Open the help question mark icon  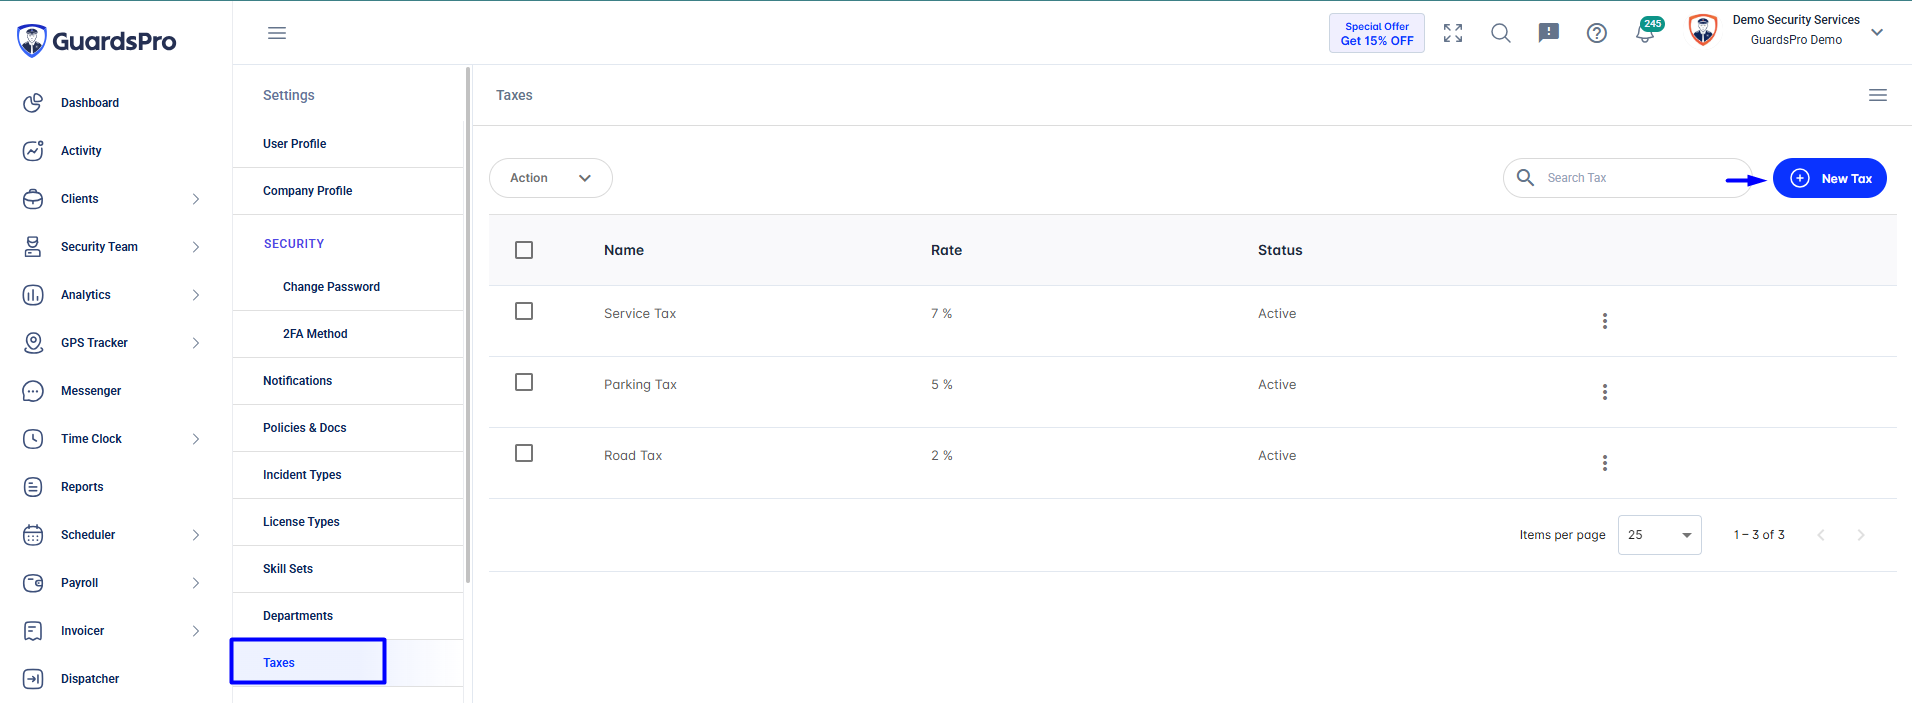(1597, 33)
